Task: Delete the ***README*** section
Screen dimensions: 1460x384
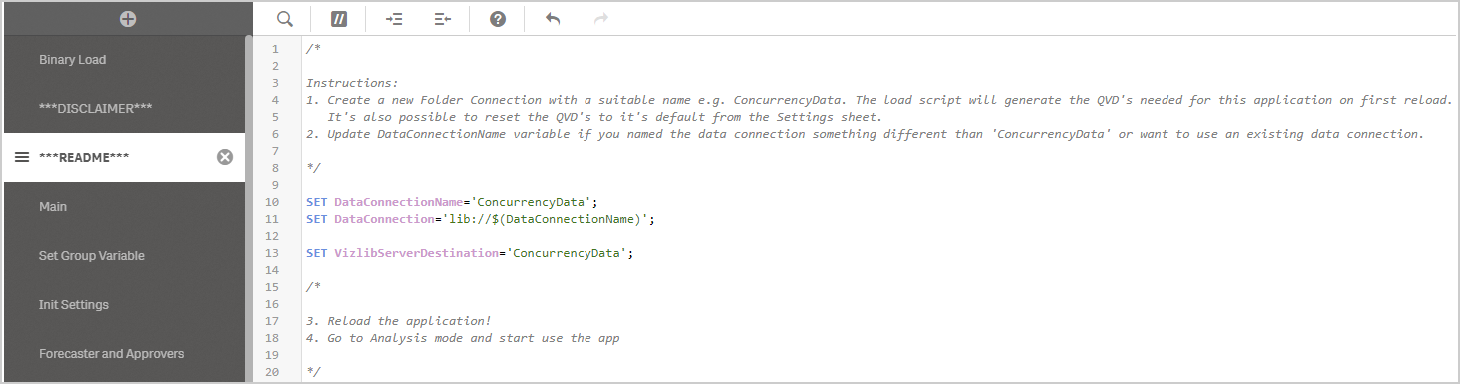Action: click(225, 157)
